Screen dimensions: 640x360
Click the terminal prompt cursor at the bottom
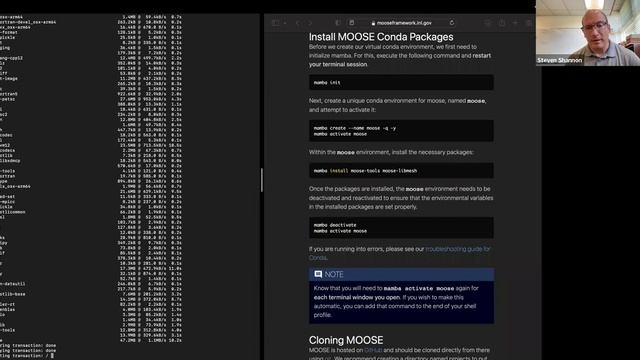(x=52, y=356)
